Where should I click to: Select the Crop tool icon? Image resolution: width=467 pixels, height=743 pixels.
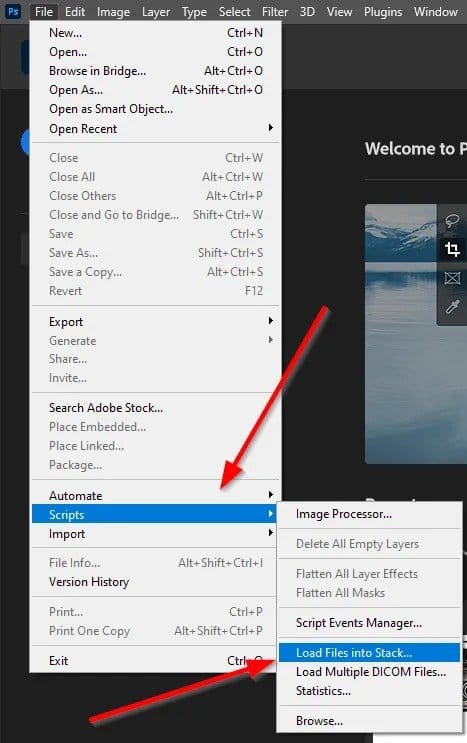coord(452,249)
